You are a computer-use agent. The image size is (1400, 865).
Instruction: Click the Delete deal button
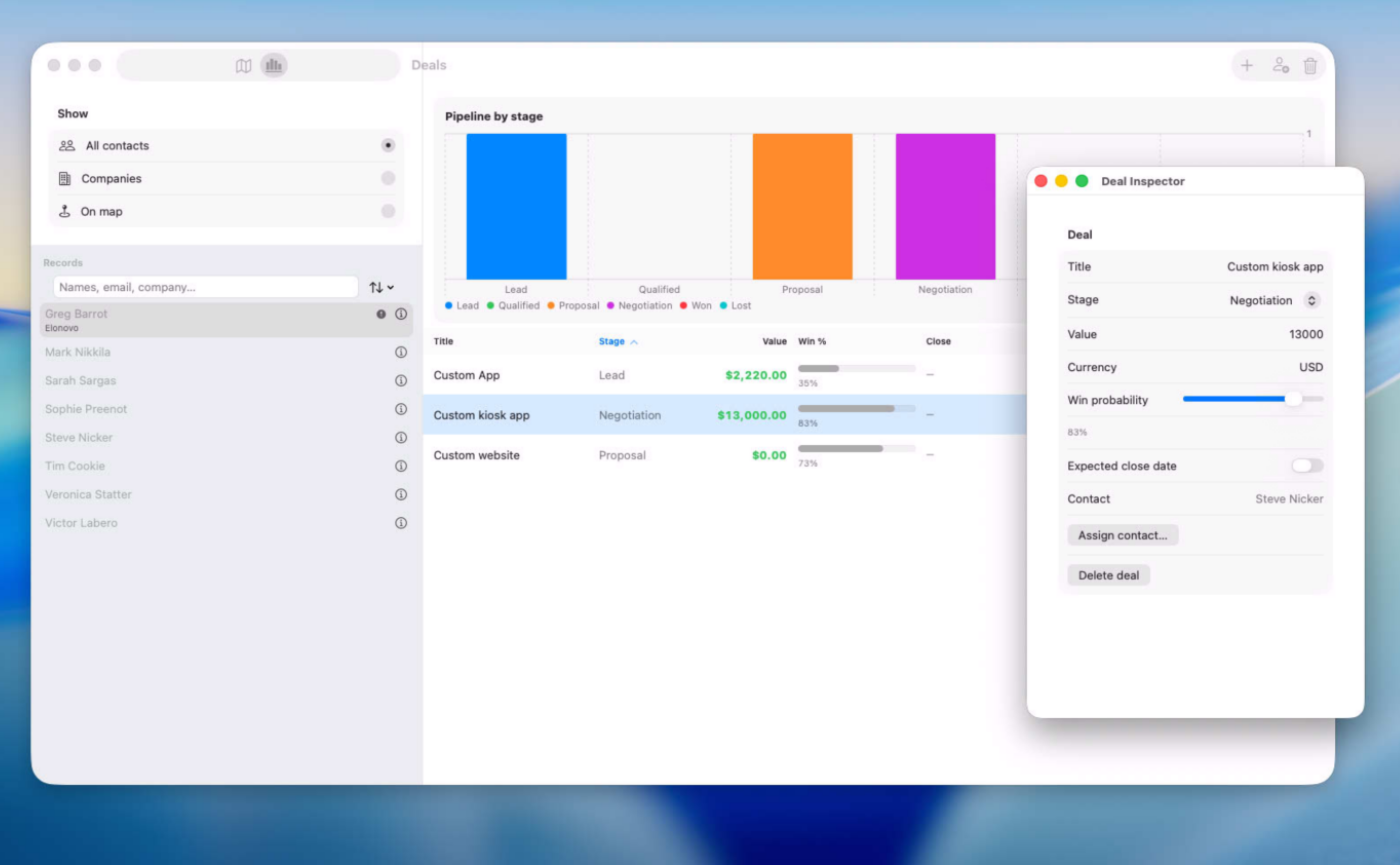1108,576
